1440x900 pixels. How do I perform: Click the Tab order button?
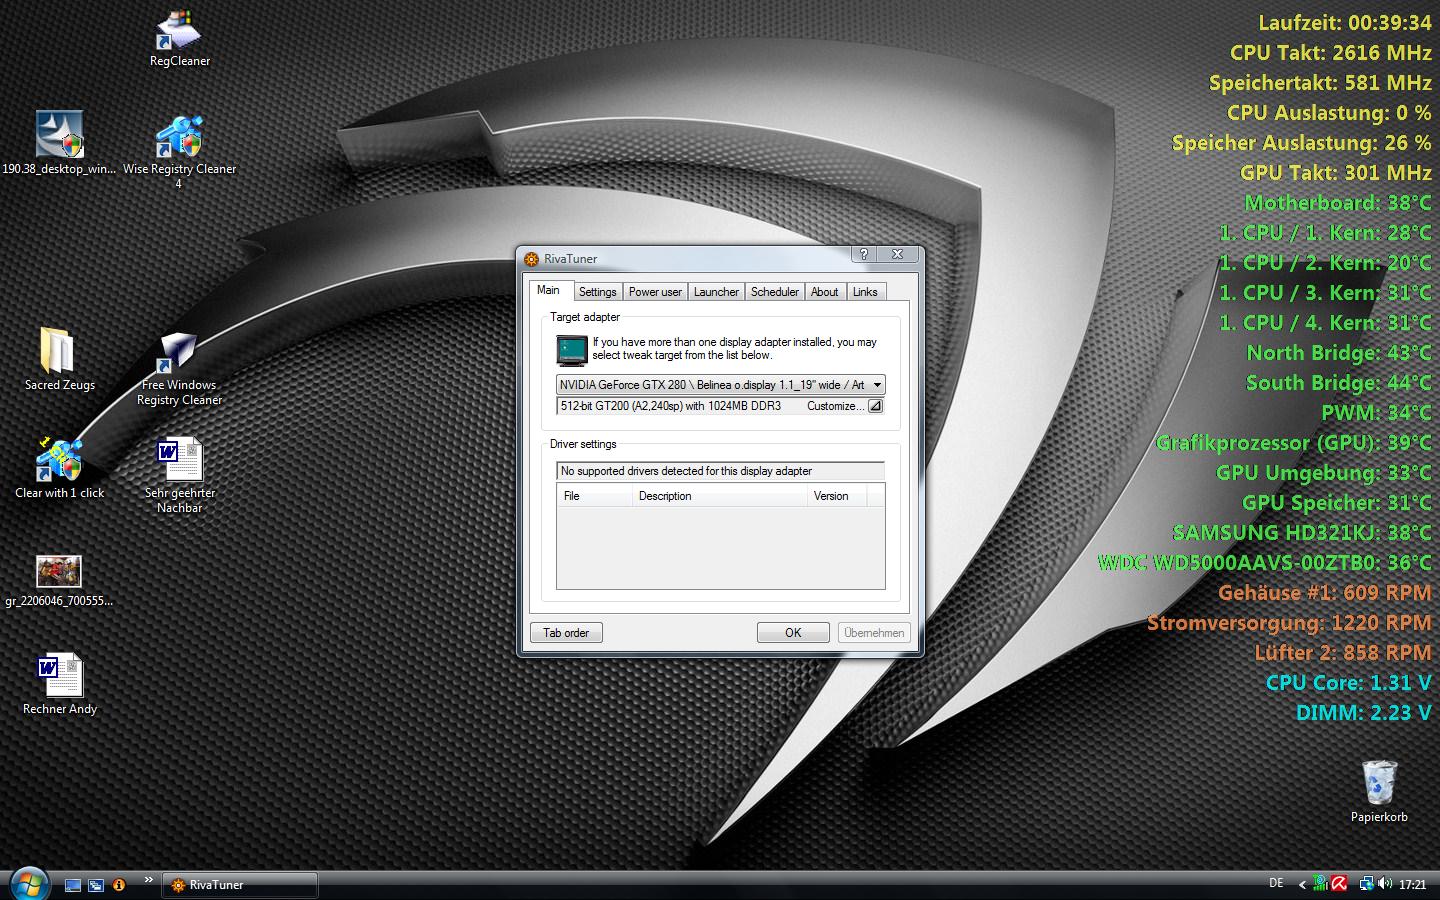[x=566, y=633]
